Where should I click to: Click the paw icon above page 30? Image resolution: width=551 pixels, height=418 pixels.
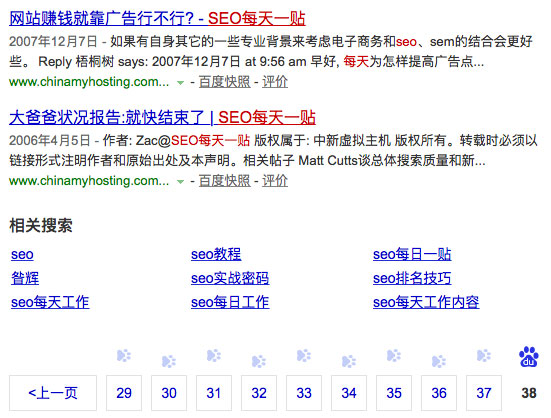pyautogui.click(x=169, y=361)
